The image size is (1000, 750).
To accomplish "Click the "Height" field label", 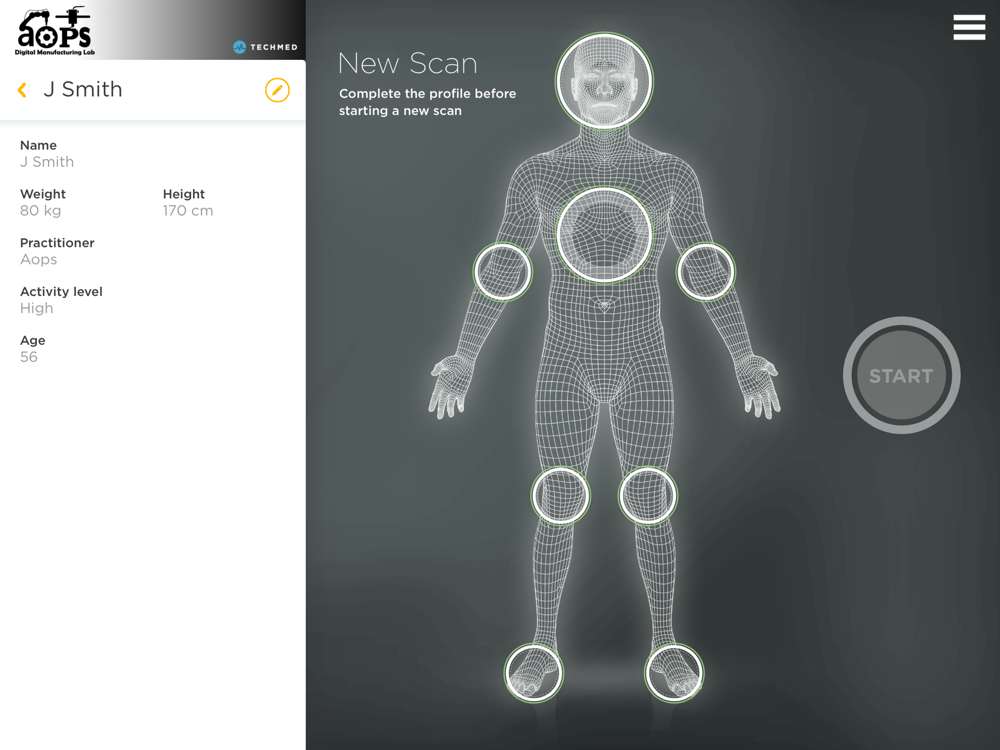I will [184, 194].
